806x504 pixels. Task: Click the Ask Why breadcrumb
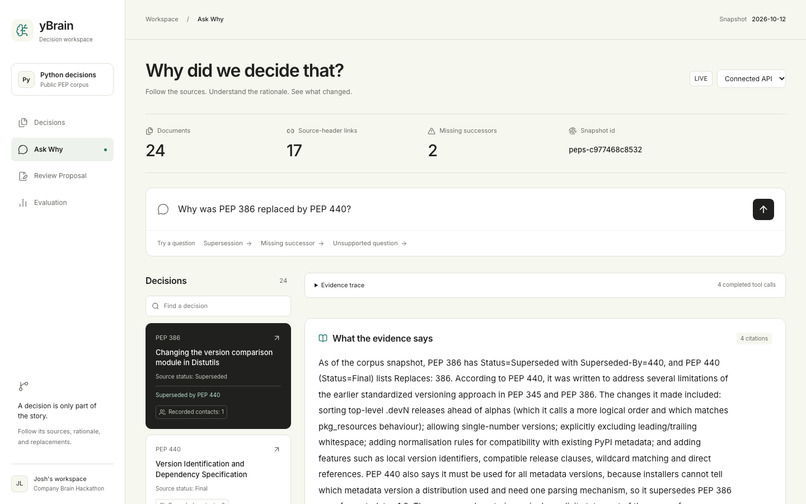tap(210, 19)
